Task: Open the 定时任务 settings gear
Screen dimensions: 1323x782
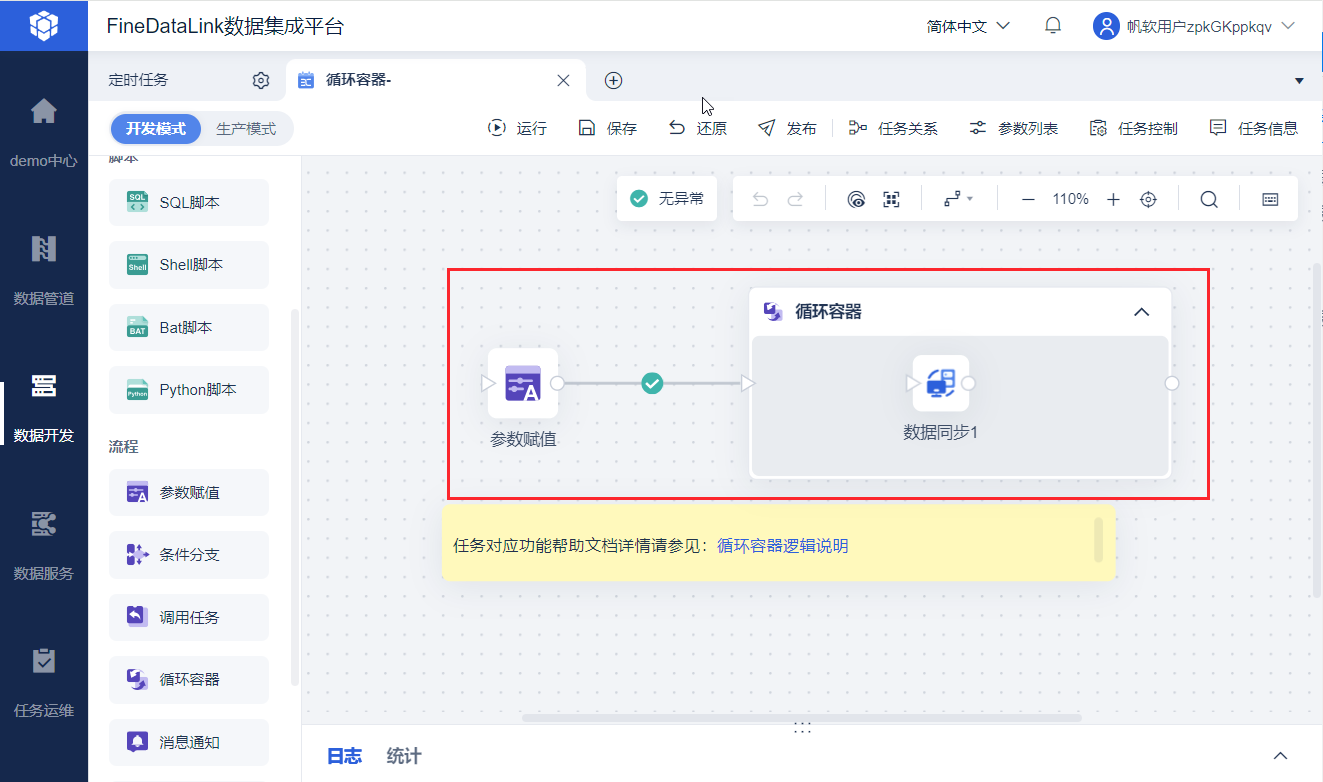Action: [261, 80]
